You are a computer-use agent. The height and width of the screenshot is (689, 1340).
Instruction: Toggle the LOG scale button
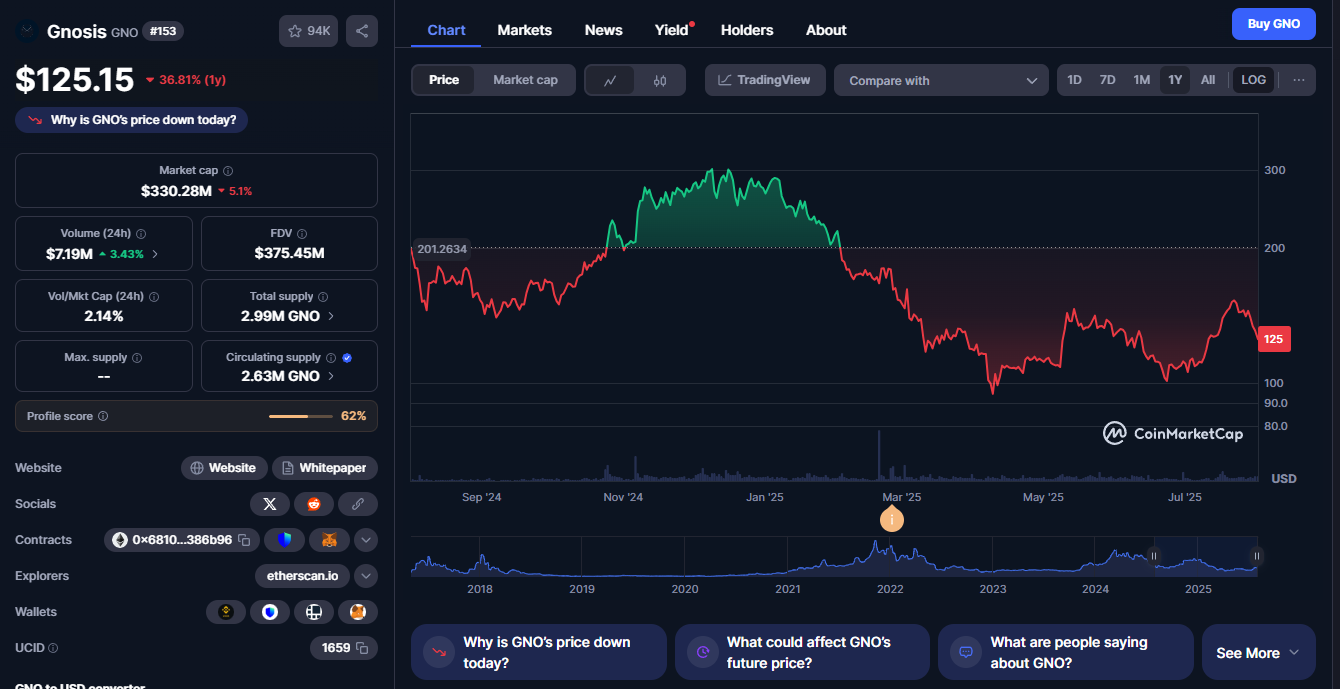[1253, 80]
